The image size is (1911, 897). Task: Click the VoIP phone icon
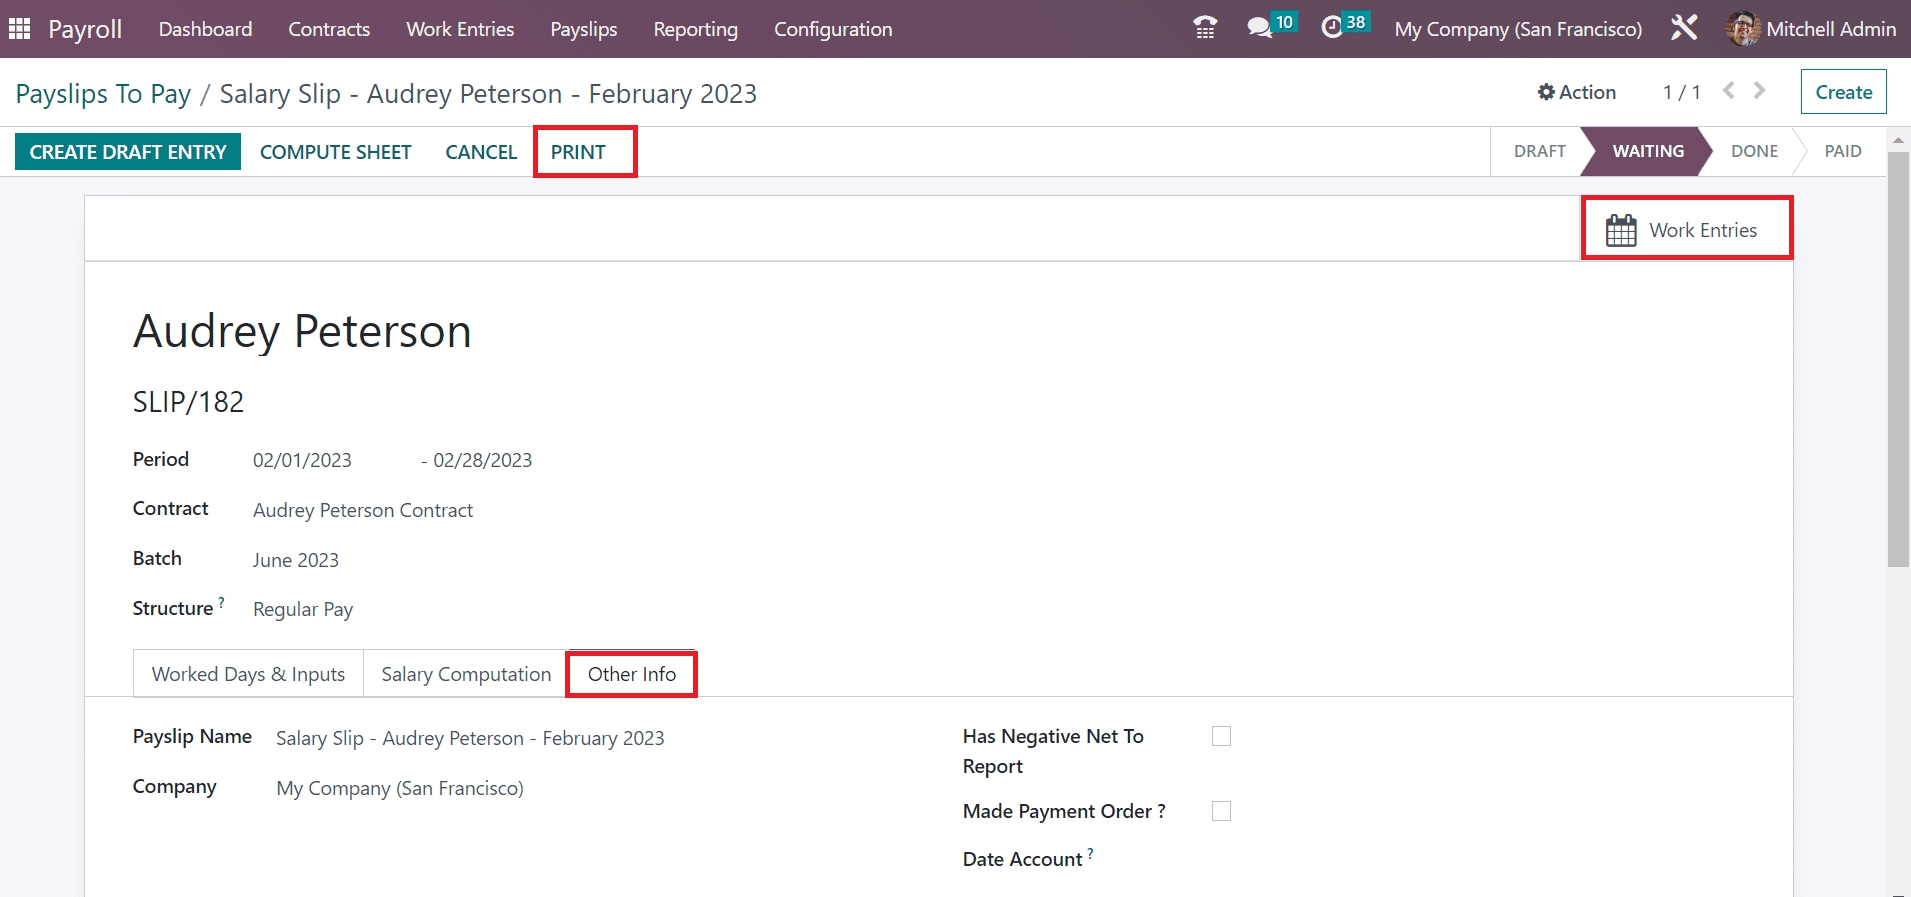[1205, 29]
